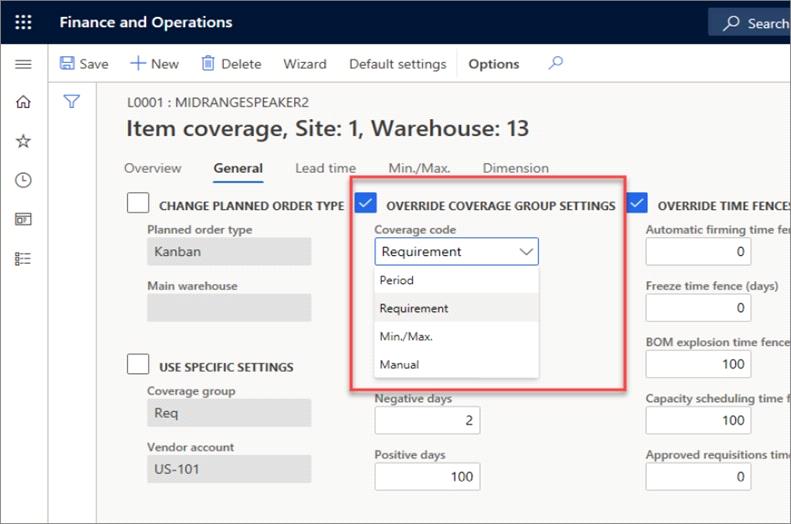Click the Positive days input field

click(x=427, y=477)
